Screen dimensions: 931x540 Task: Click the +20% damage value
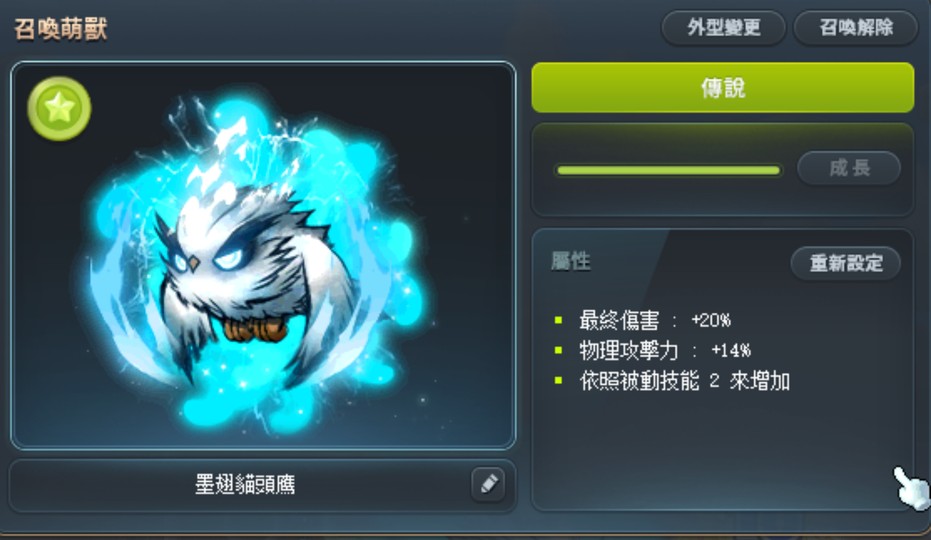tap(711, 321)
